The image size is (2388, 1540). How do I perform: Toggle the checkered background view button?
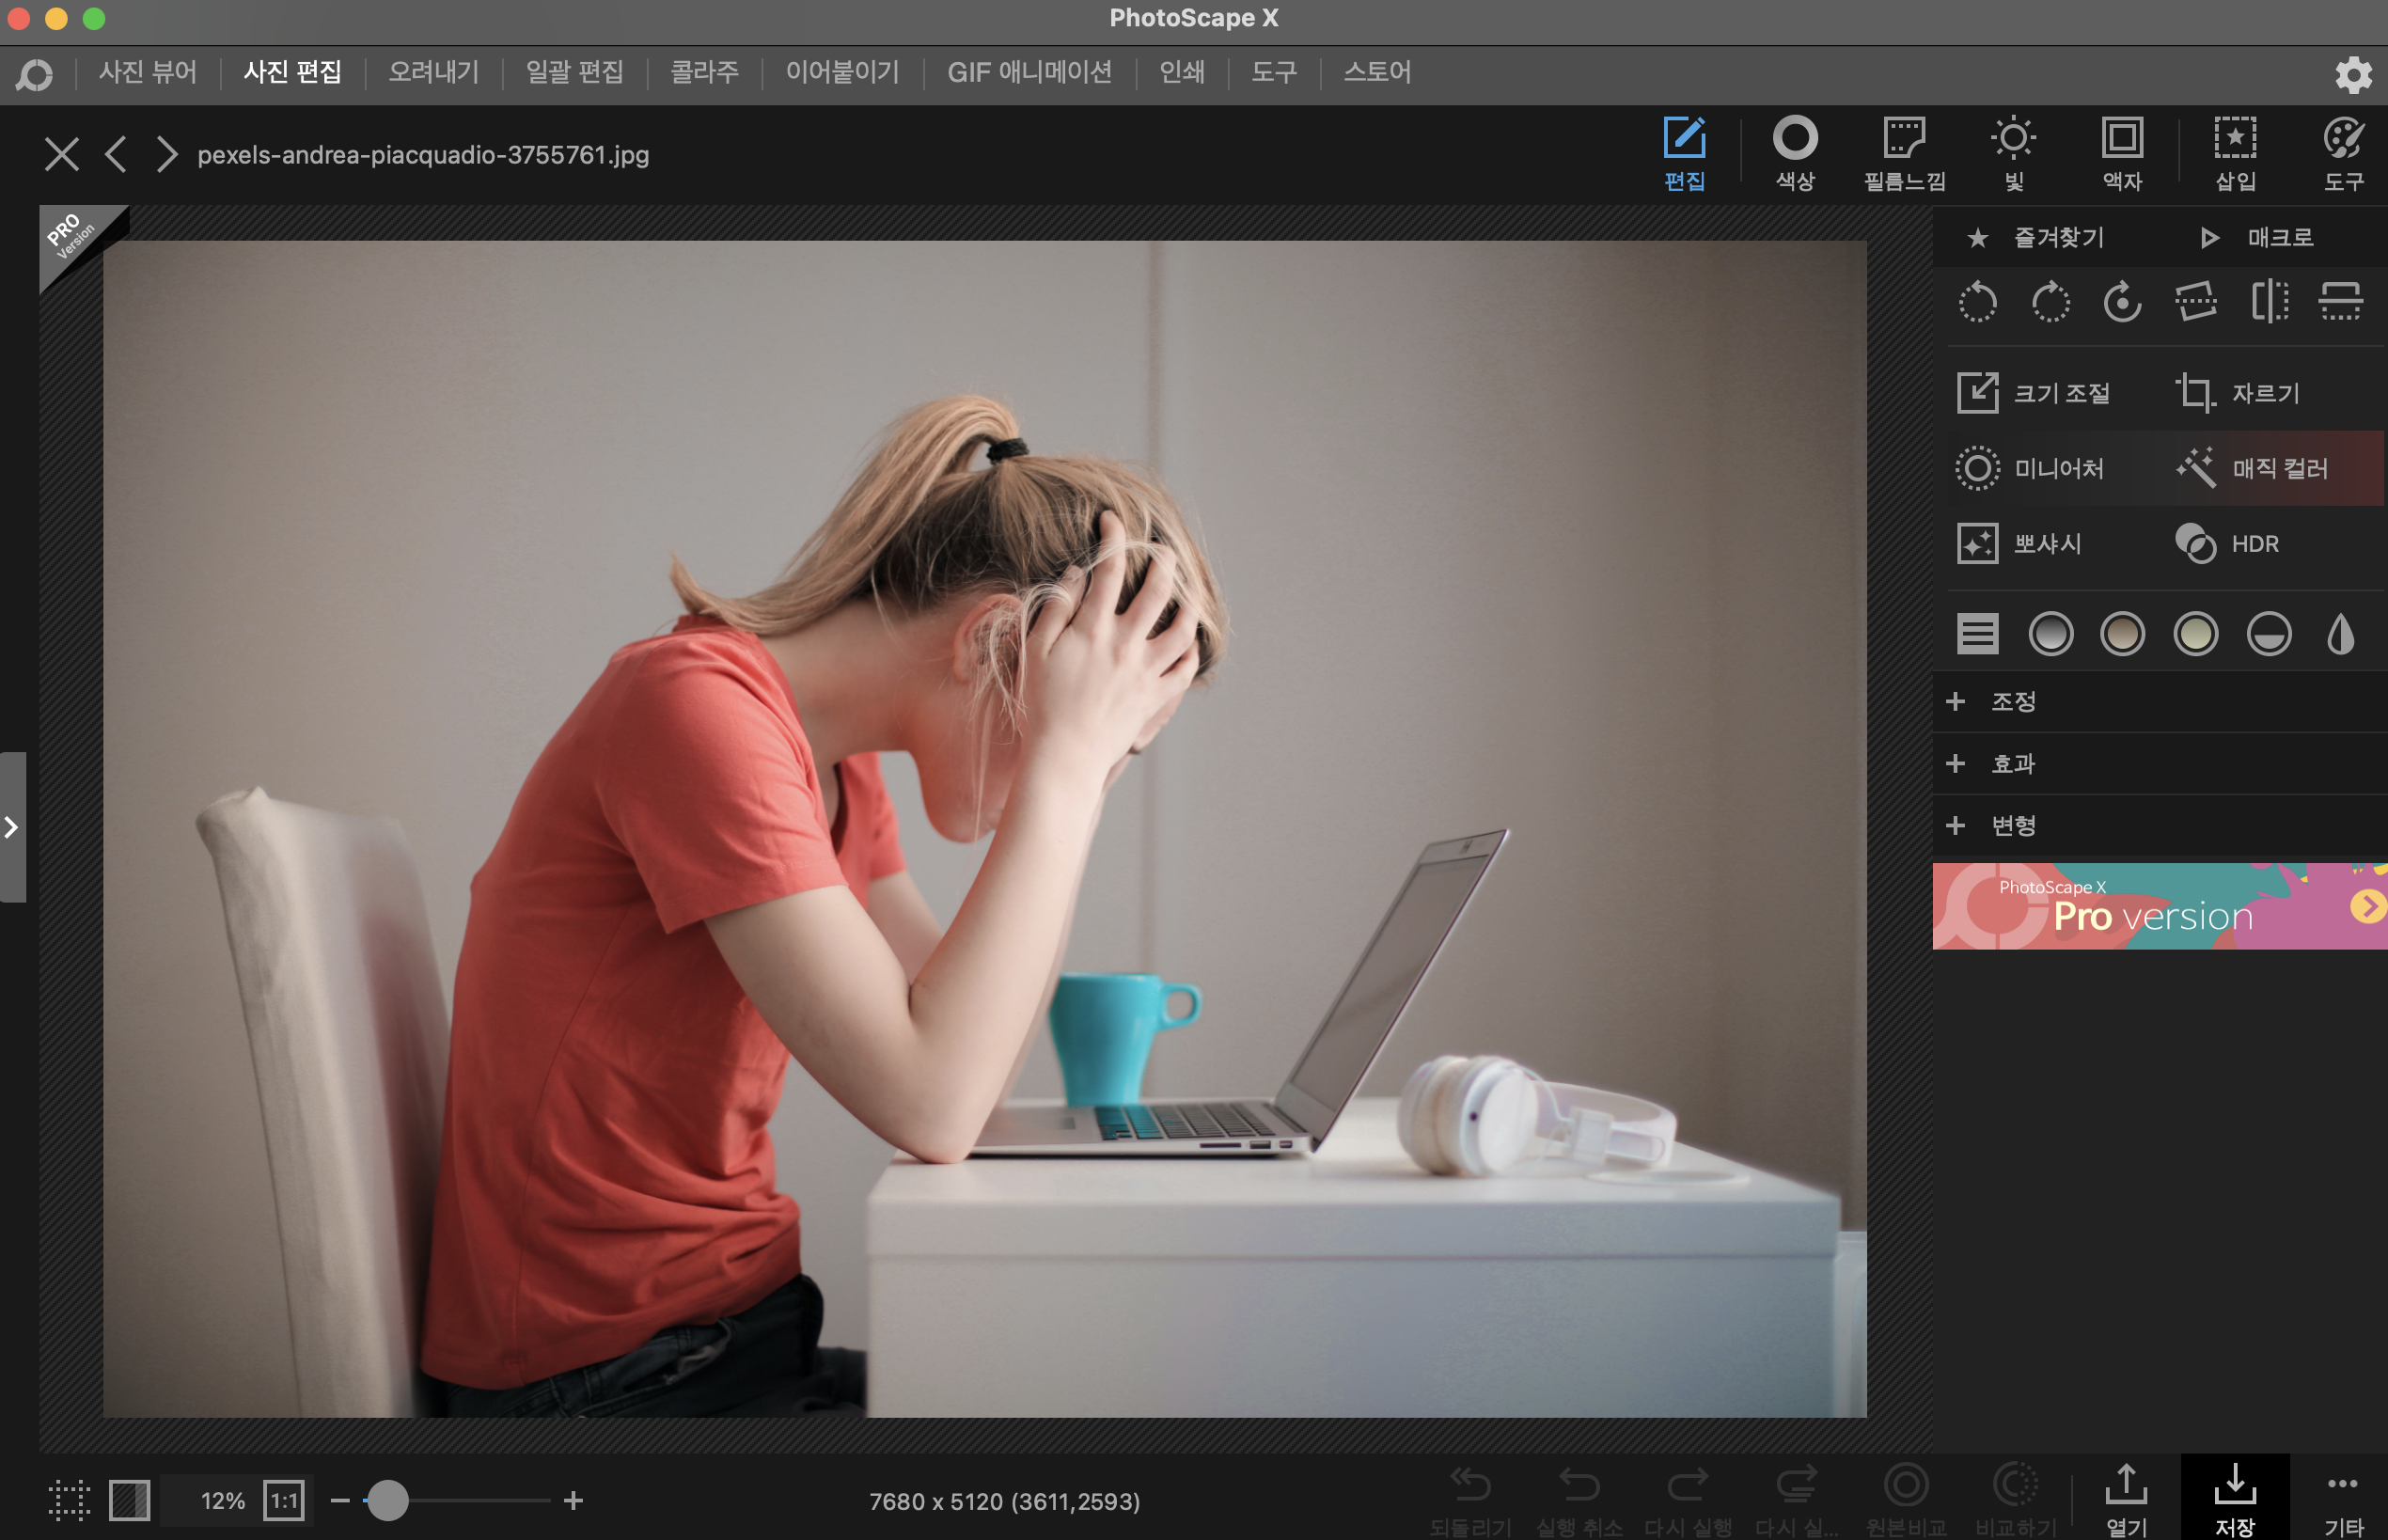click(129, 1500)
